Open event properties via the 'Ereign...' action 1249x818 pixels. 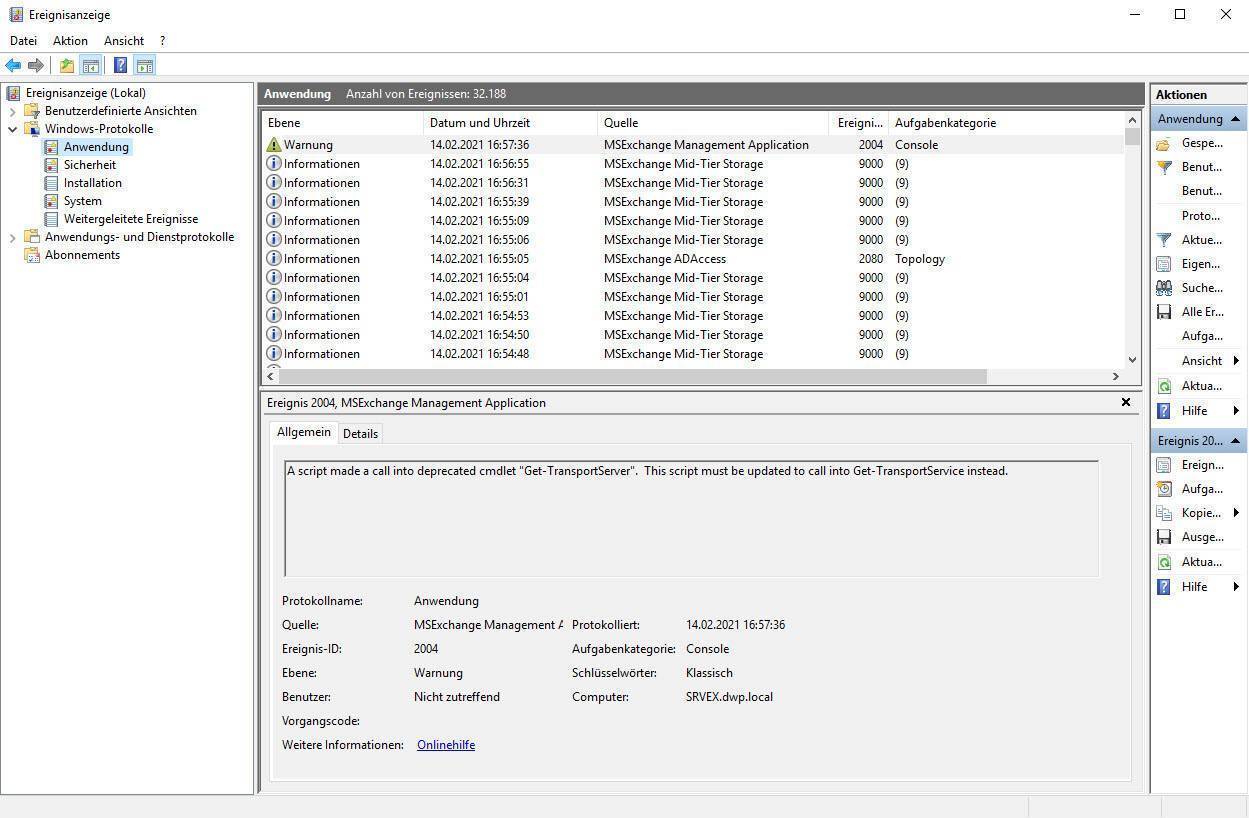1201,465
